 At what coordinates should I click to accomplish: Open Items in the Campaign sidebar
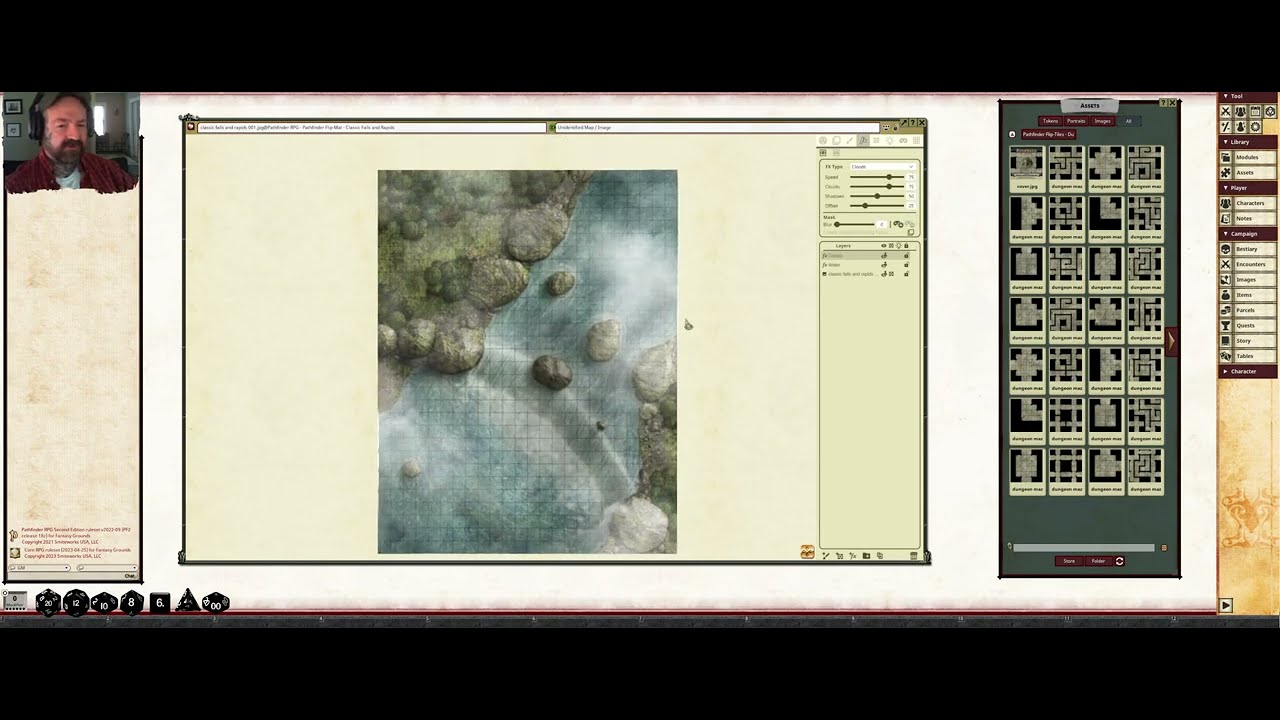click(1254, 295)
